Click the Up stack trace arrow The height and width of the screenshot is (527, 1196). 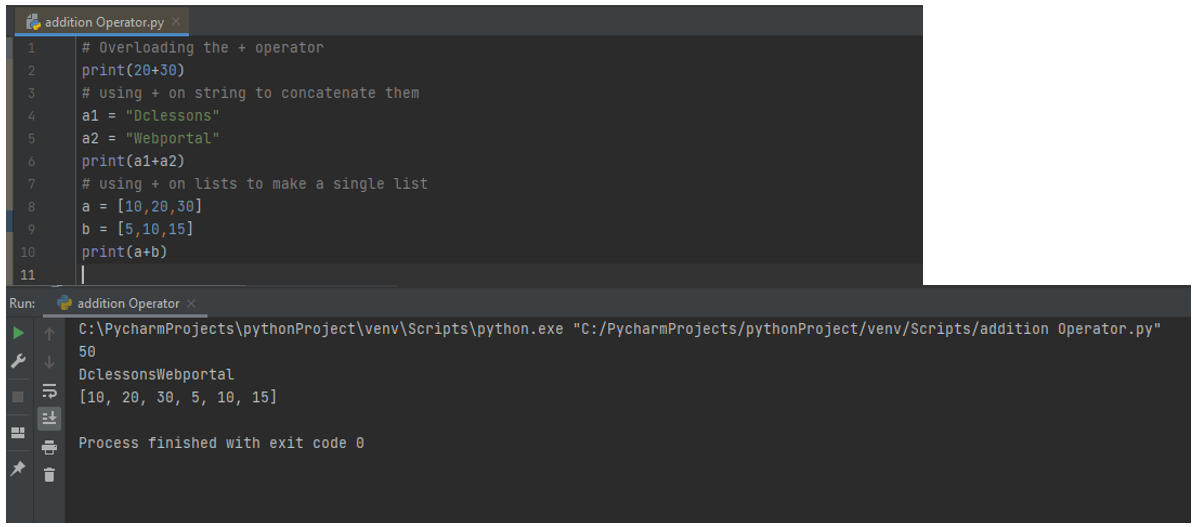point(50,333)
